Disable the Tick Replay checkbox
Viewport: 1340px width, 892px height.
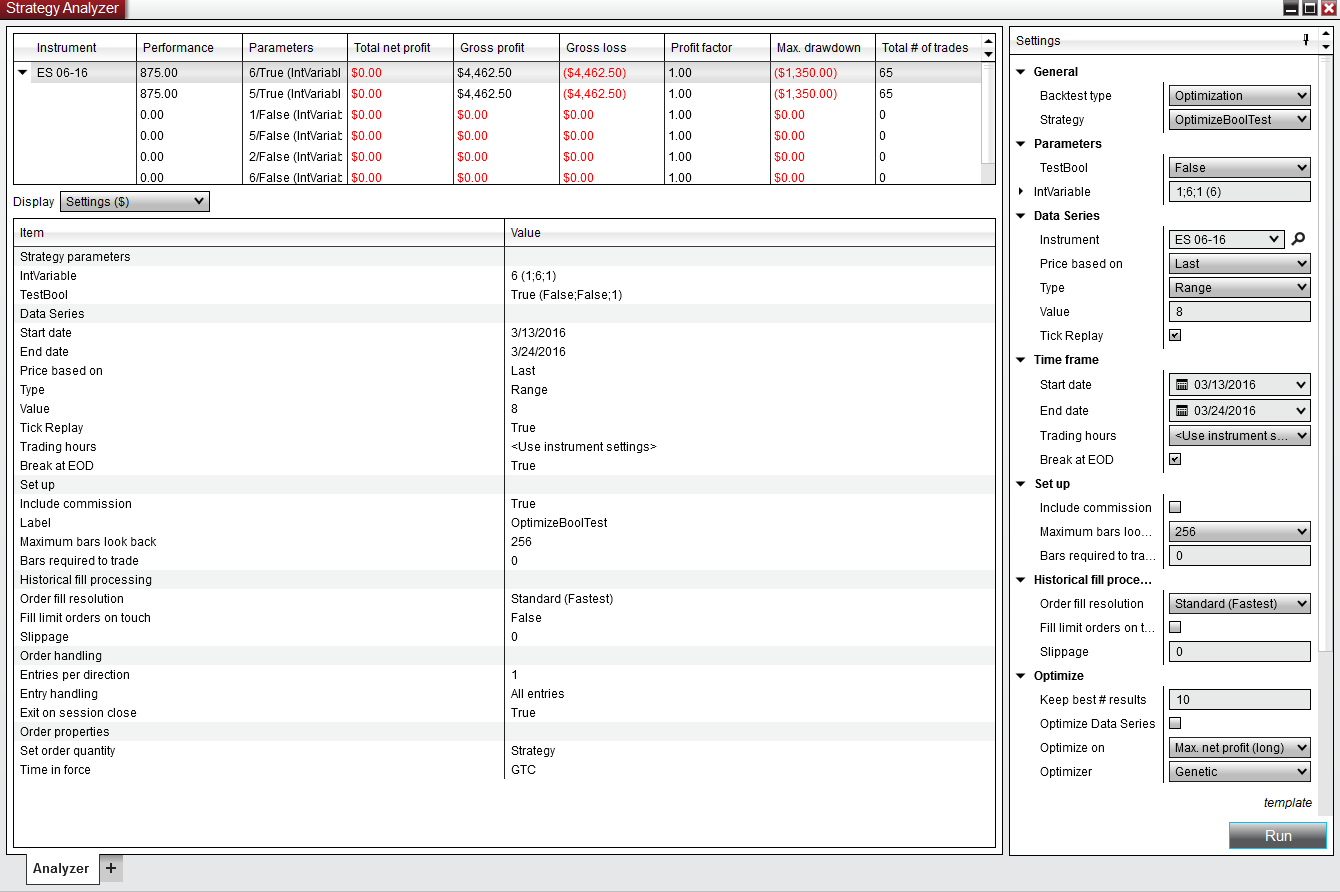(x=1175, y=335)
